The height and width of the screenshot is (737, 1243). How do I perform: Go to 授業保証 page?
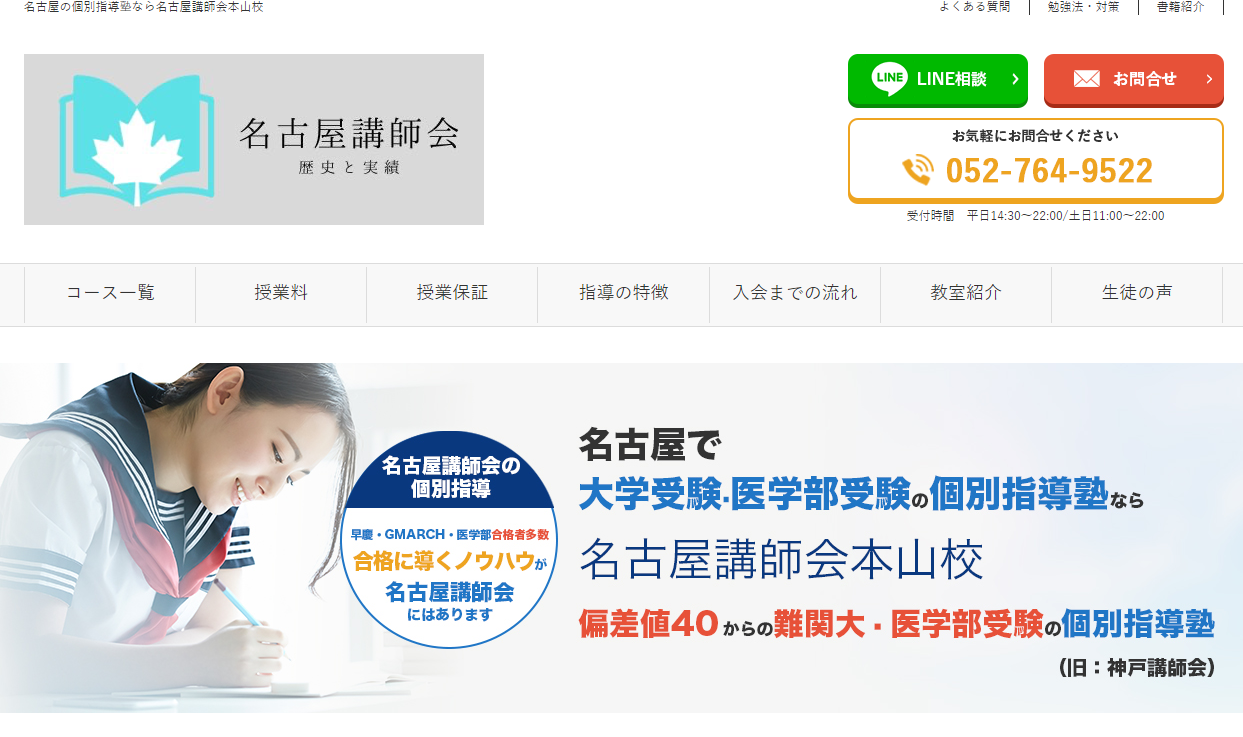tap(452, 294)
